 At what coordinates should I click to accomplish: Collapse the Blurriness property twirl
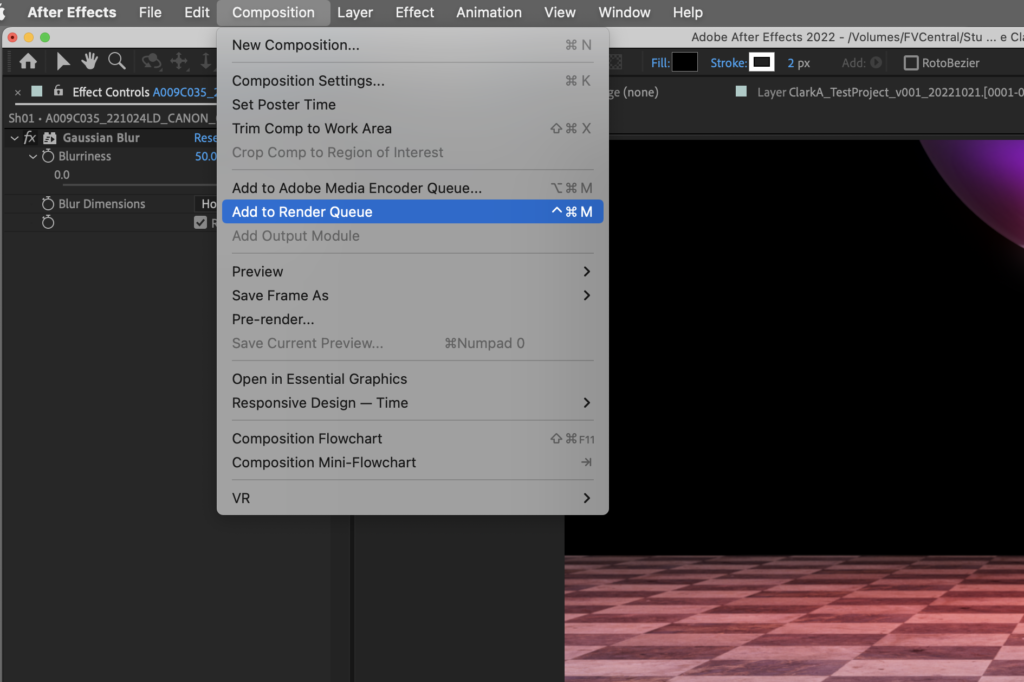33,157
